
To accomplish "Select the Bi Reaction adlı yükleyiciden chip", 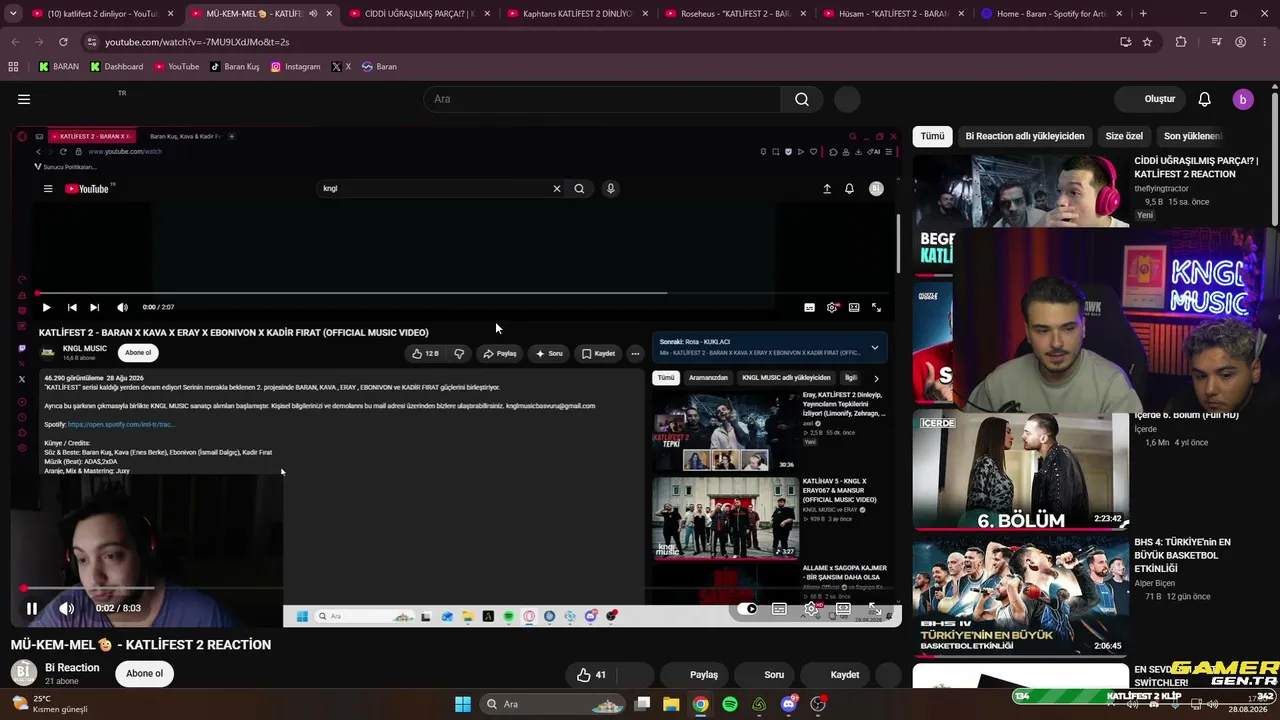I will pos(1025,136).
